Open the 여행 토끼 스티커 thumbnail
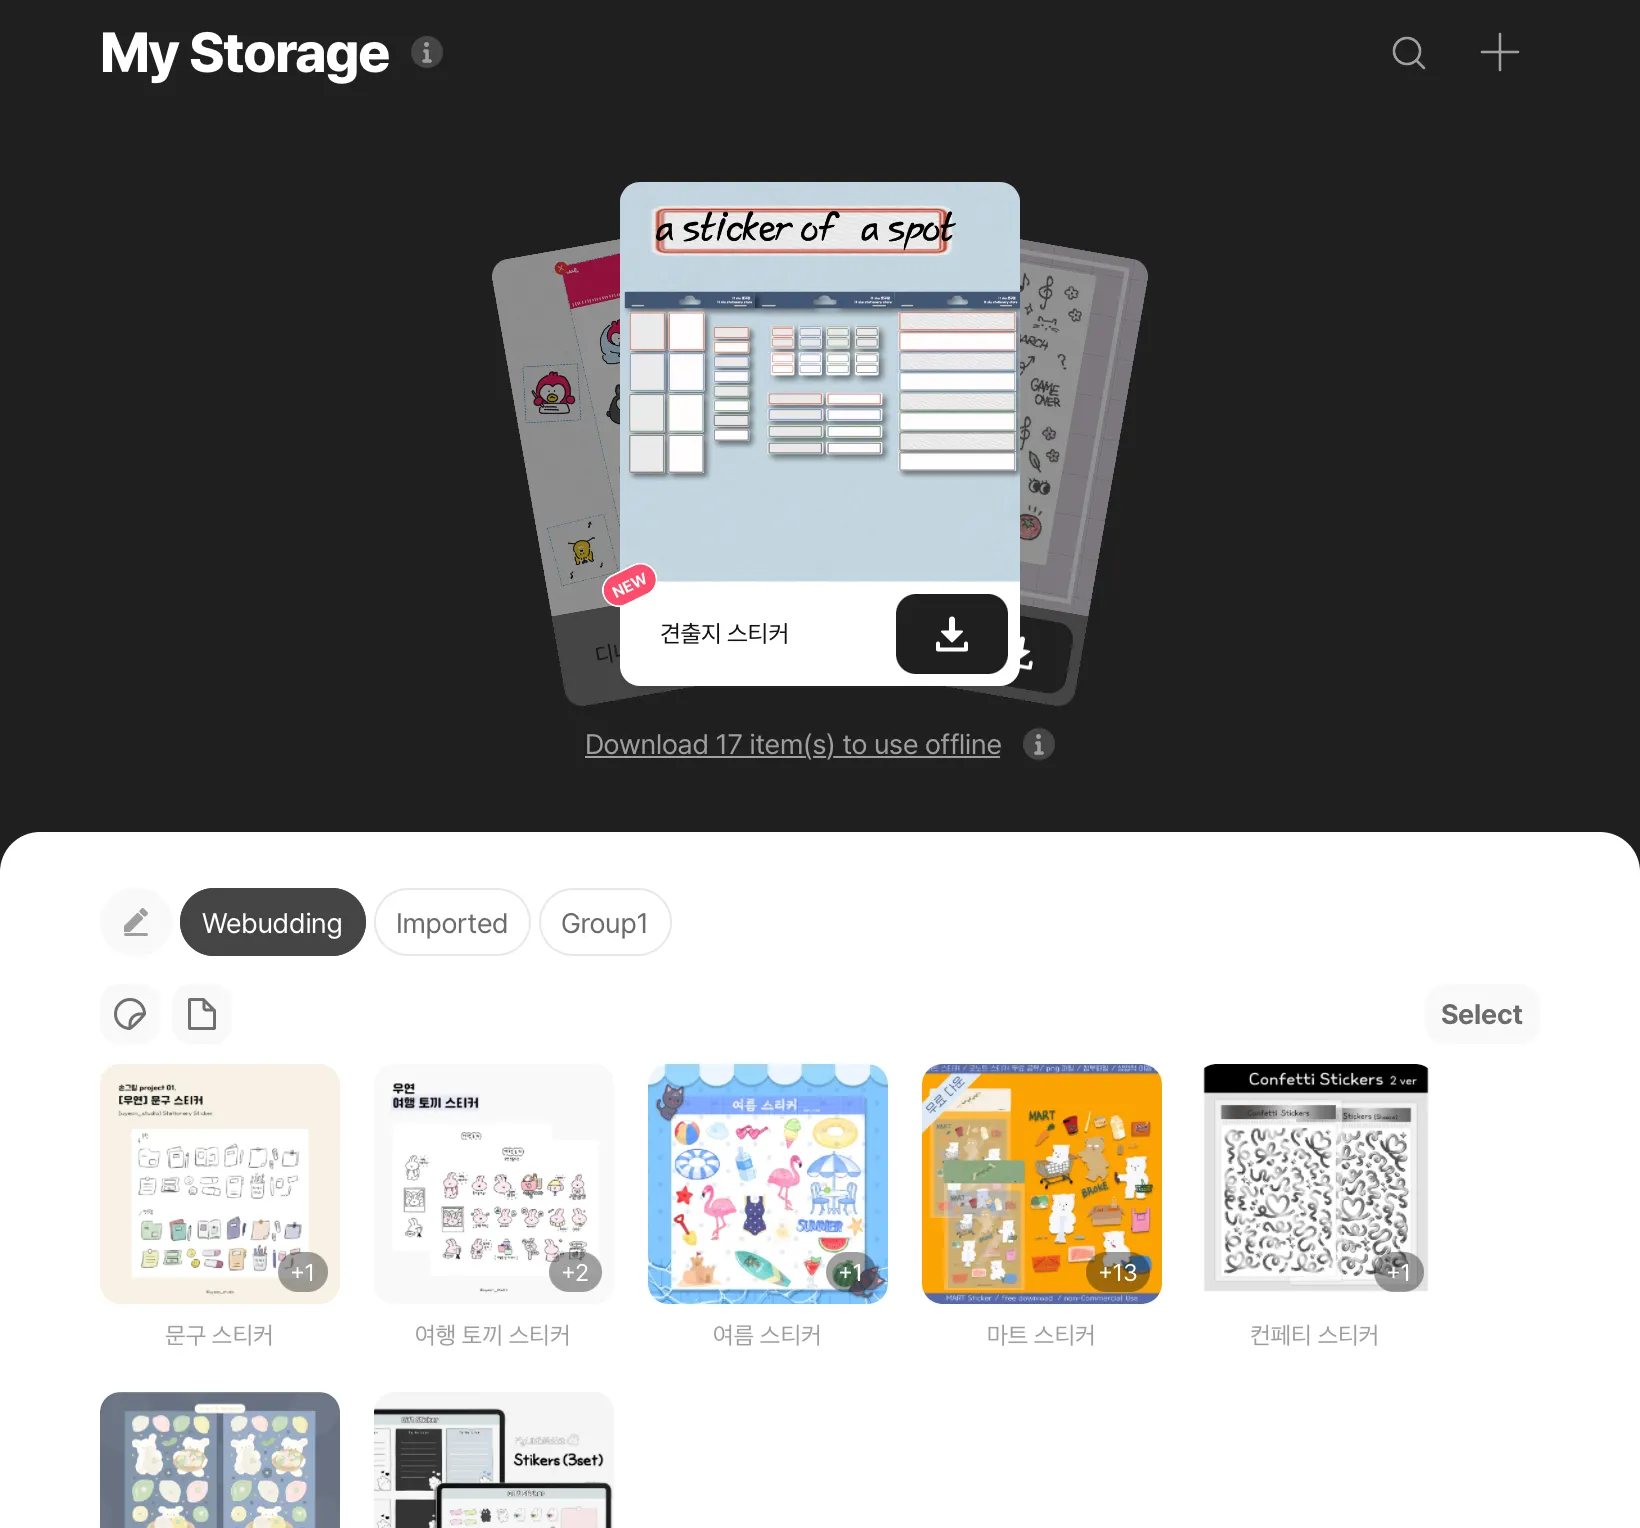 (494, 1184)
